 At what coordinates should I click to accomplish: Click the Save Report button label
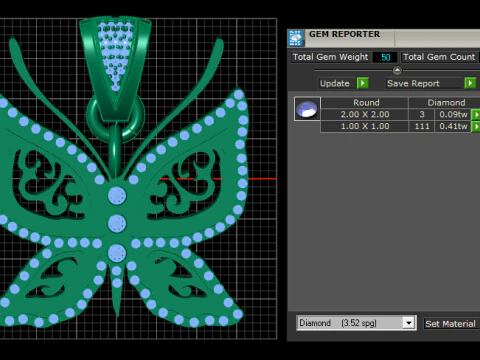413,83
